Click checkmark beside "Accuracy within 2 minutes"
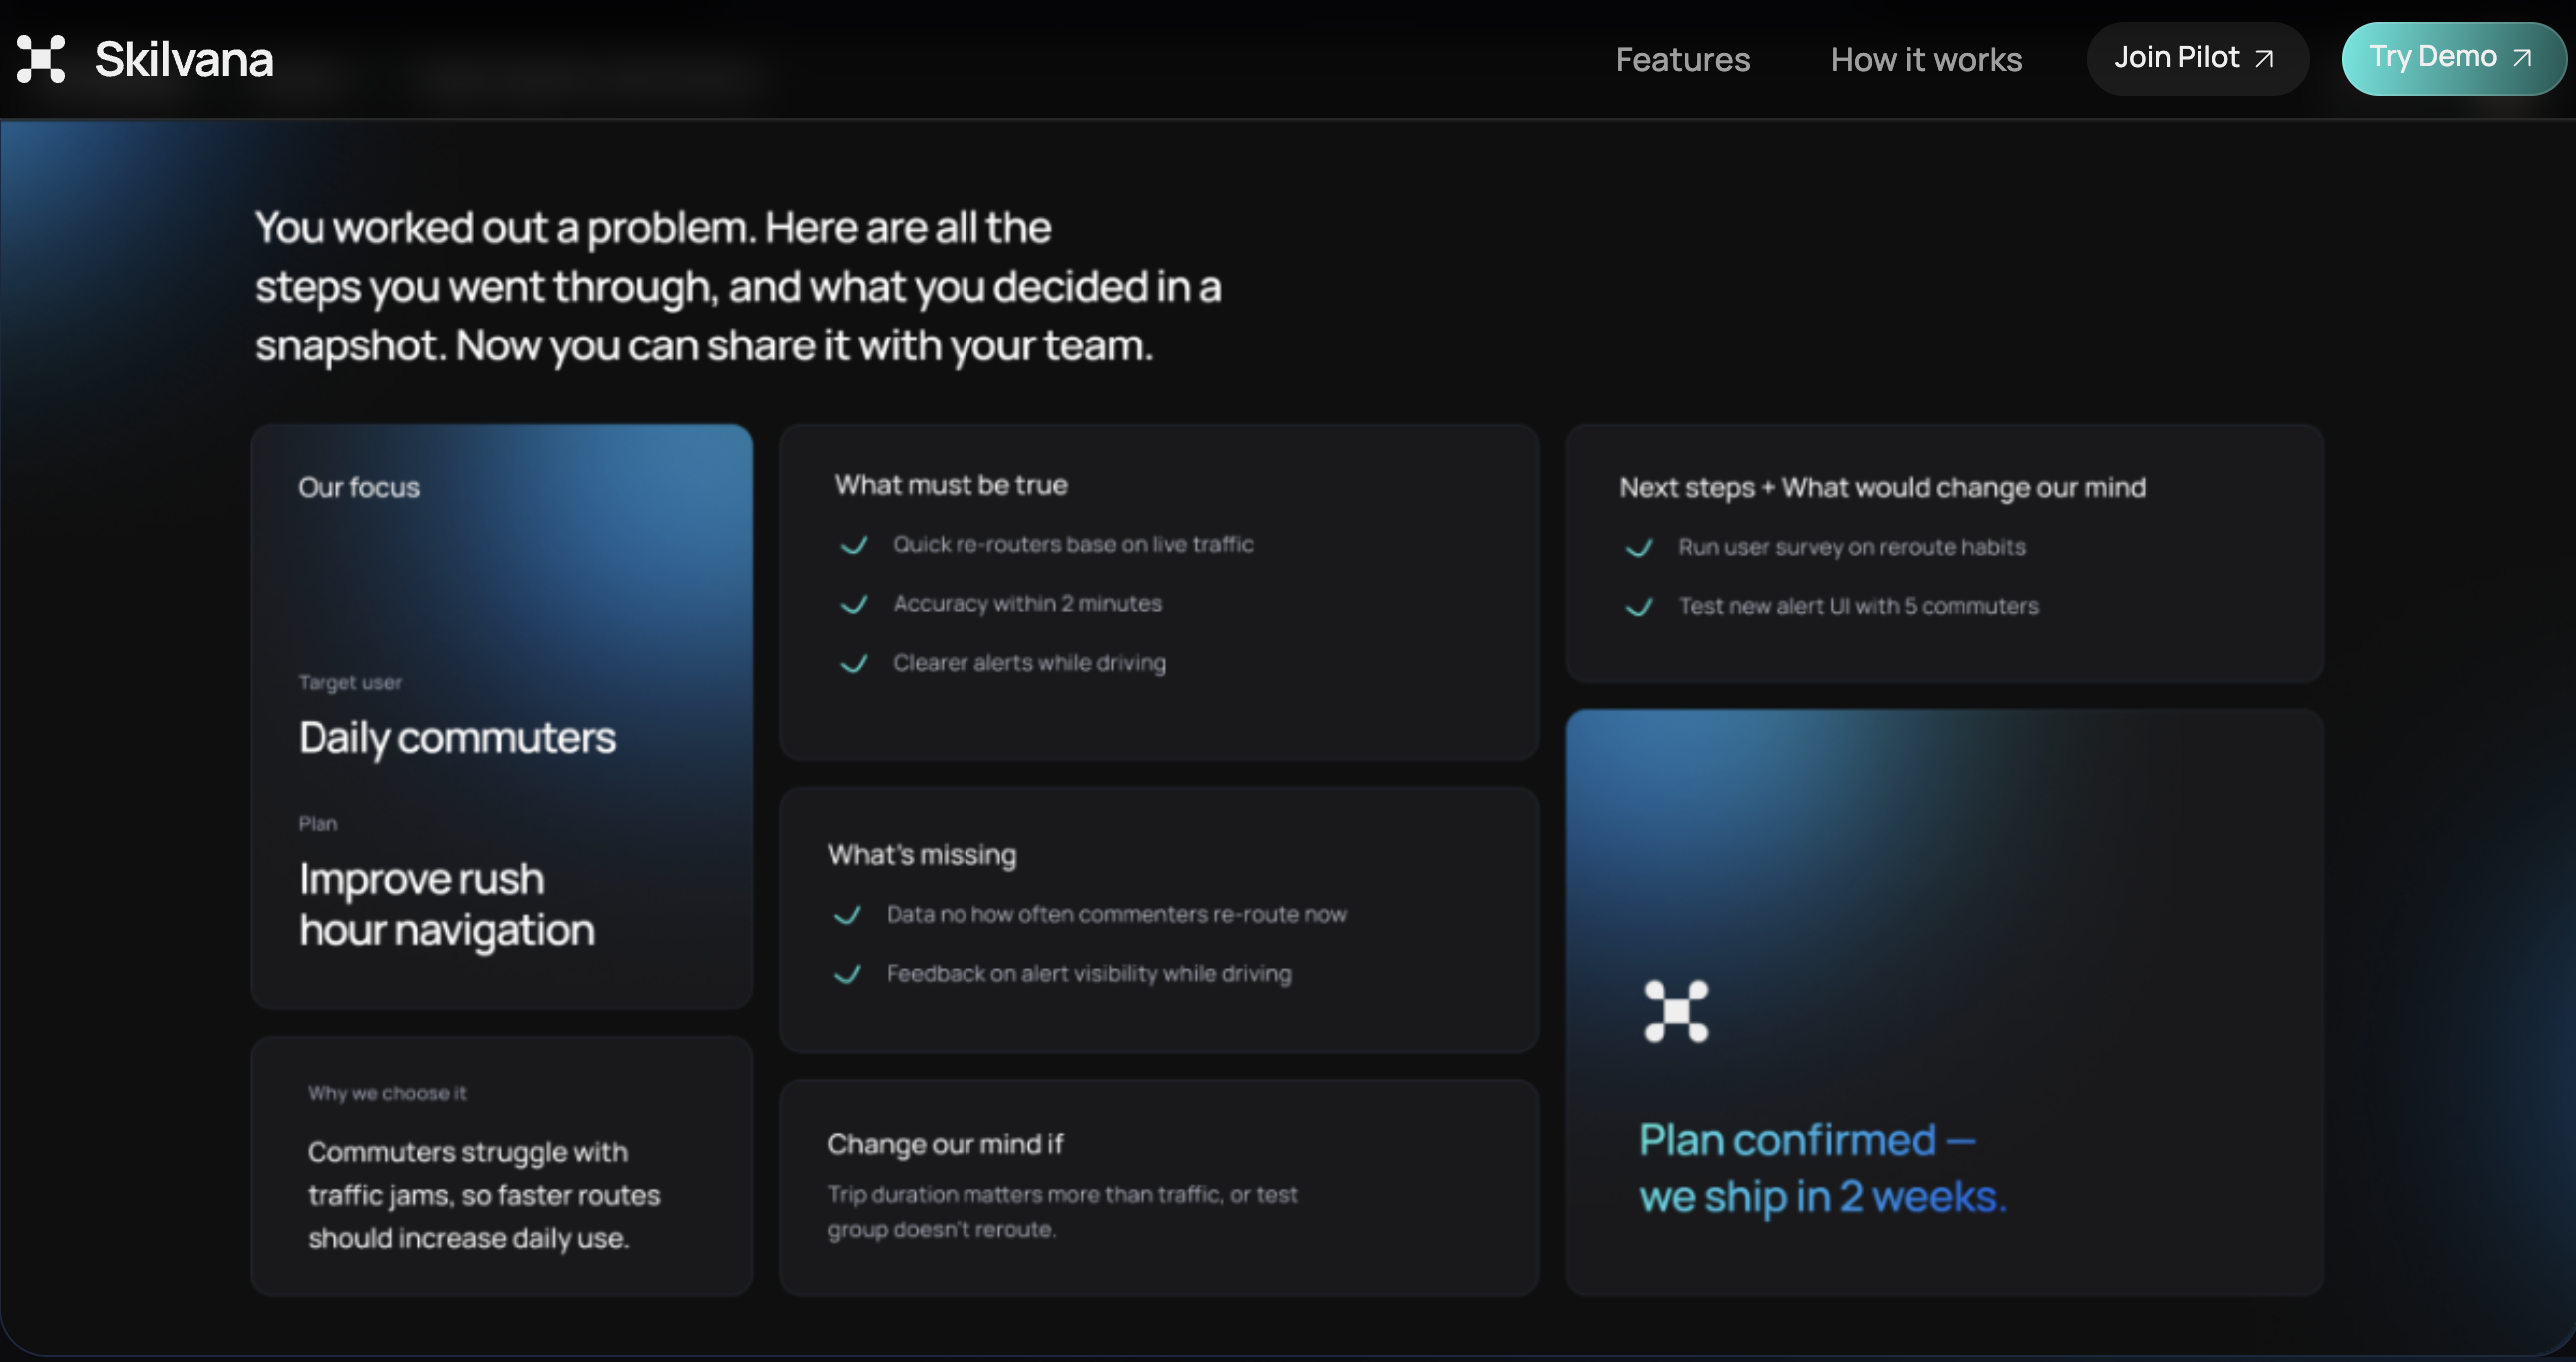Viewport: 2576px width, 1362px height. point(854,605)
